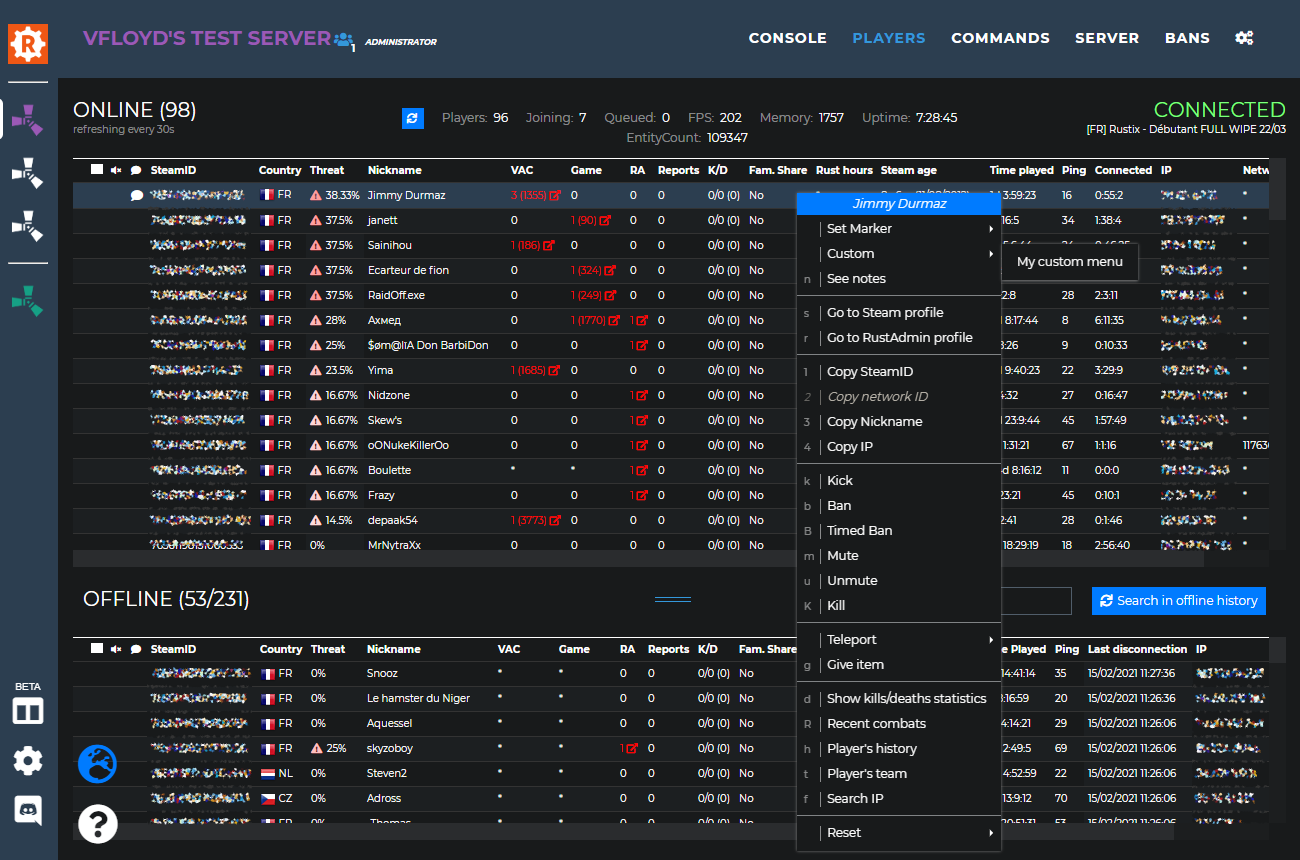Image resolution: width=1300 pixels, height=860 pixels.
Task: Open skyzoboy RA ban link icon in offline list
Action: (632, 749)
